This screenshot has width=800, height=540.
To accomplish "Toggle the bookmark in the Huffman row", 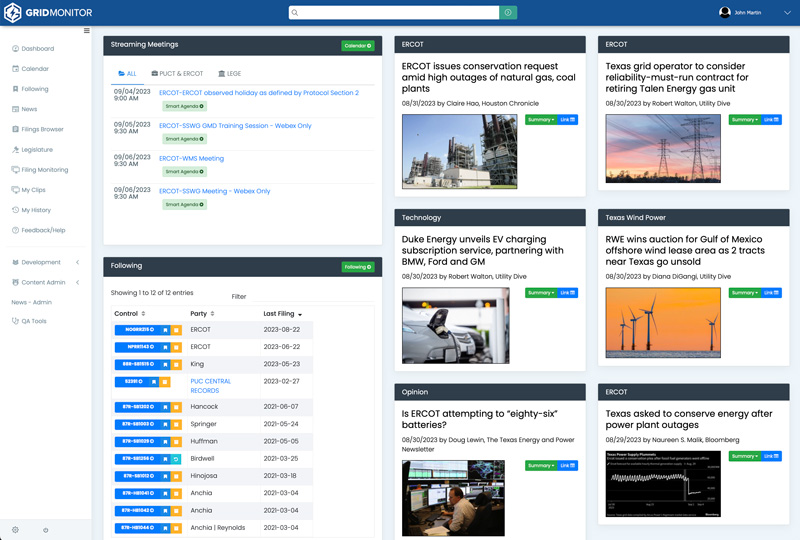I will 165,441.
